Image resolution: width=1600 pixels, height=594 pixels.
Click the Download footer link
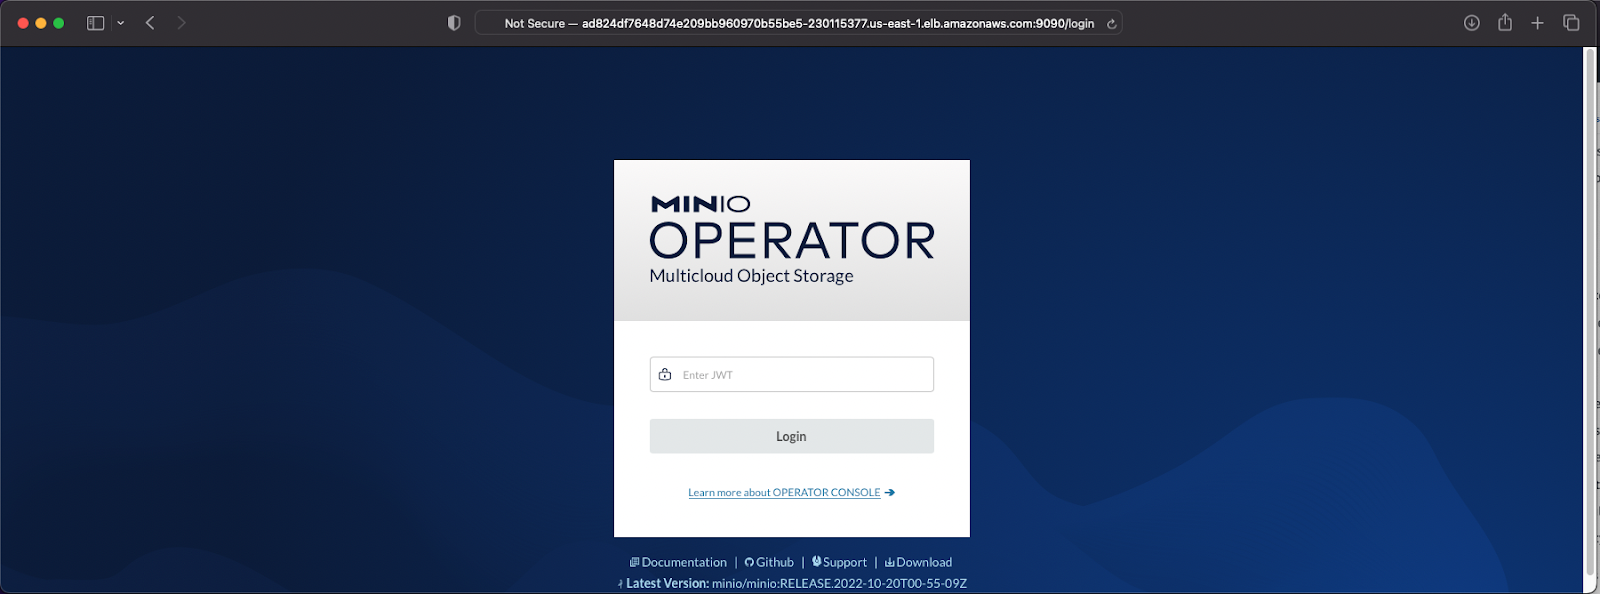pos(923,563)
